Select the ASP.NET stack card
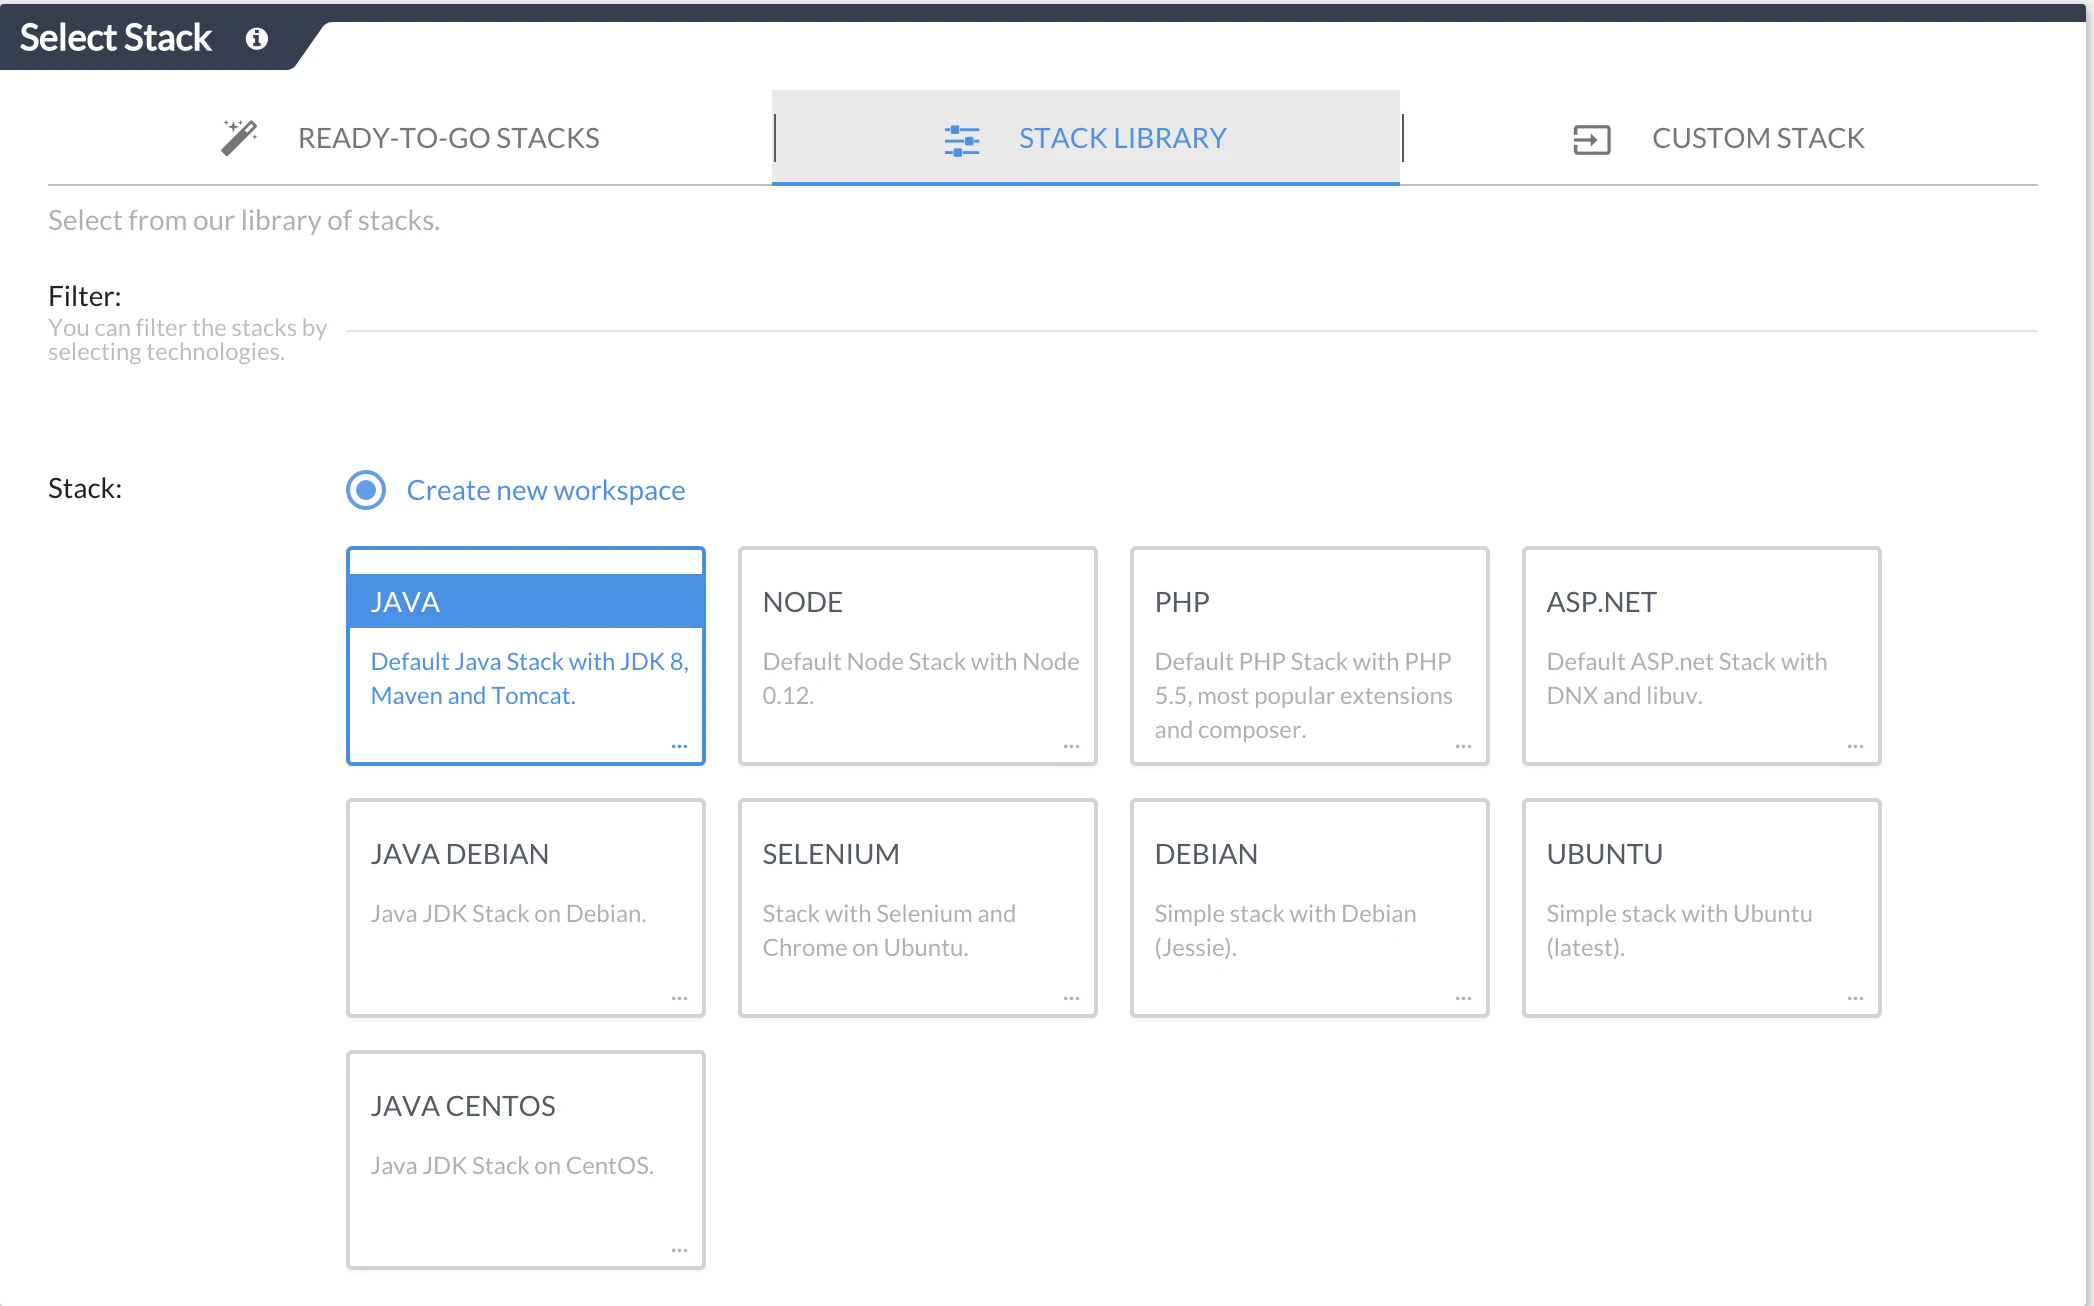 (1702, 656)
